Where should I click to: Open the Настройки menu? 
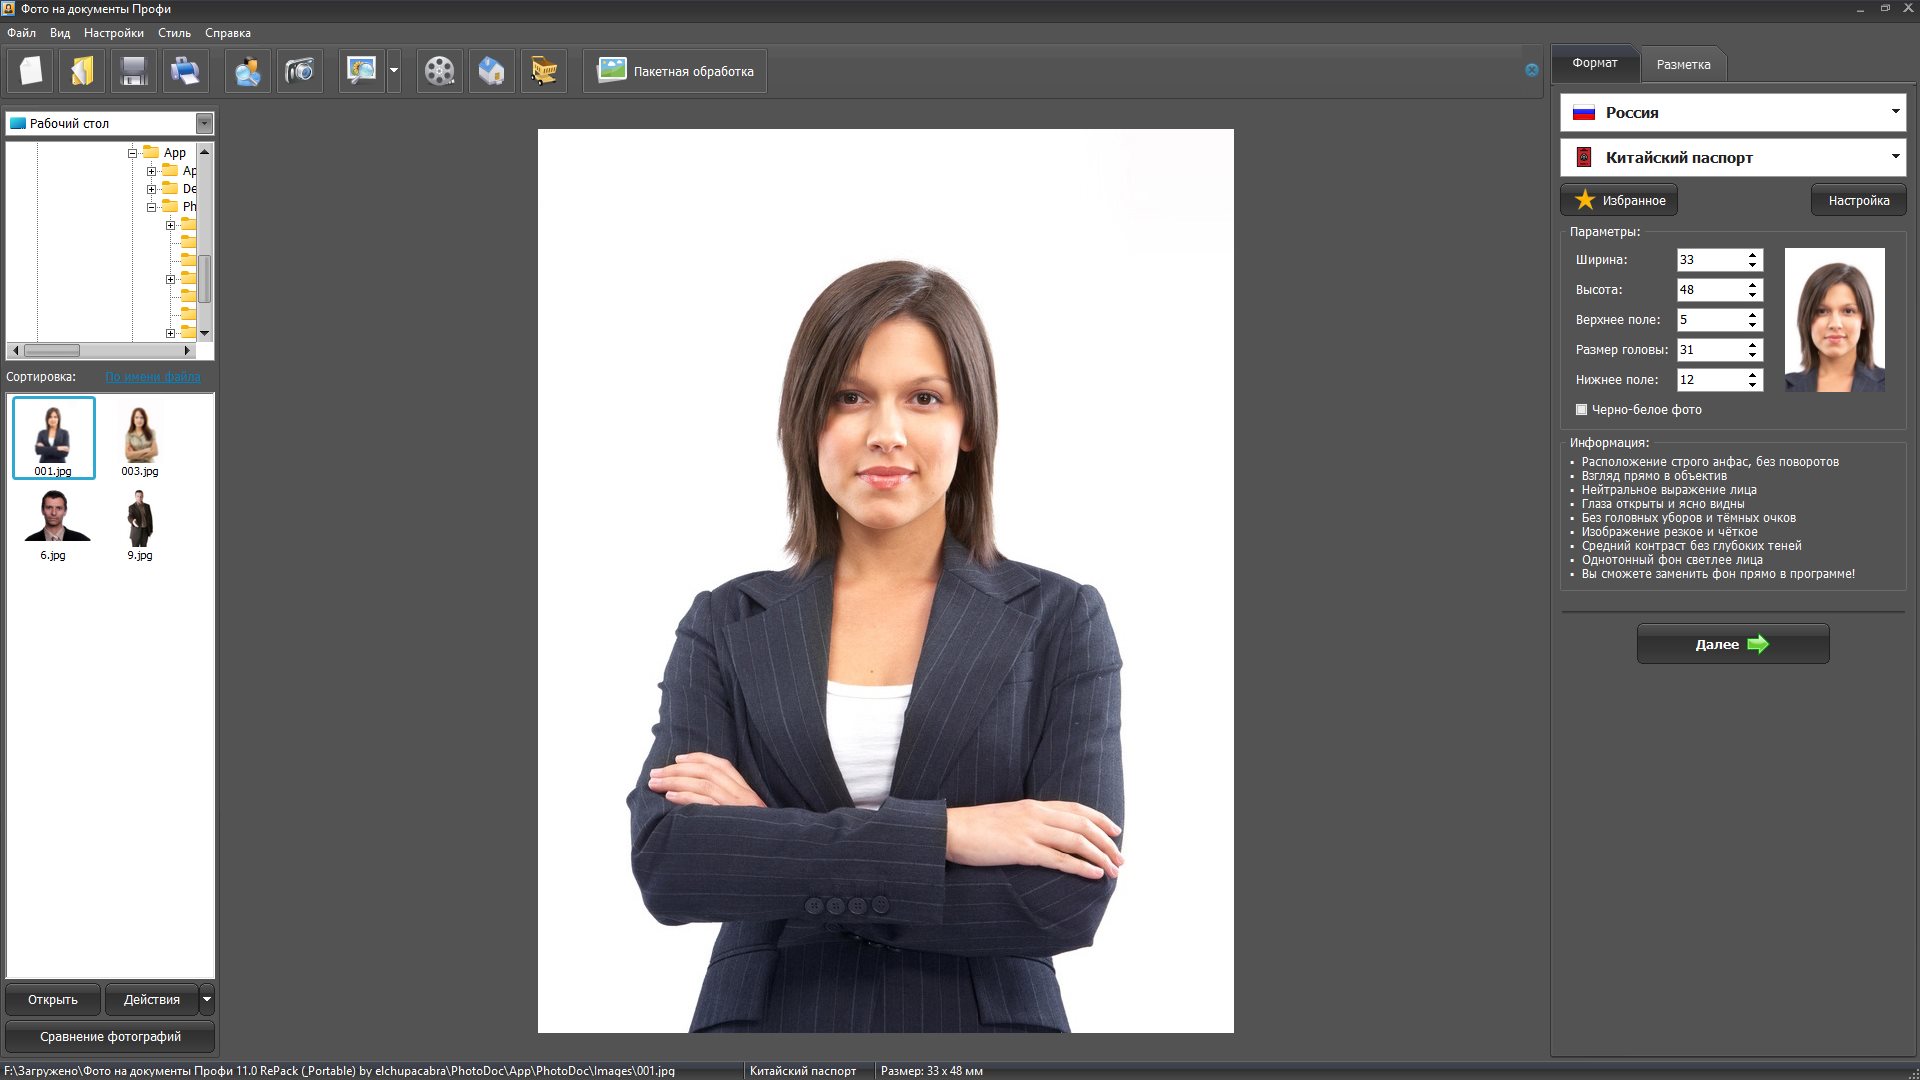click(113, 33)
